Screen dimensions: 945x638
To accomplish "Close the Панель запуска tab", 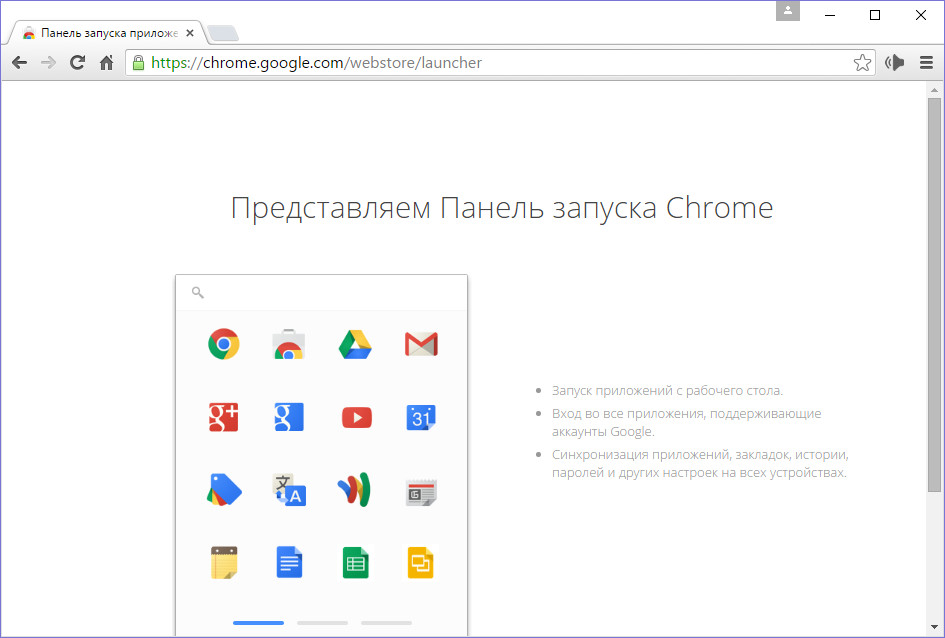I will [190, 33].
